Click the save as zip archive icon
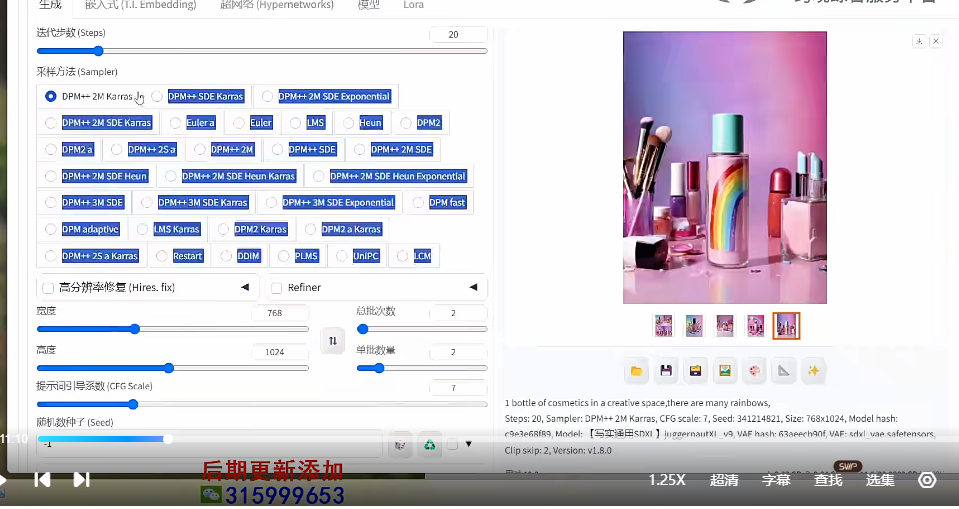The image size is (959, 509). [x=695, y=371]
